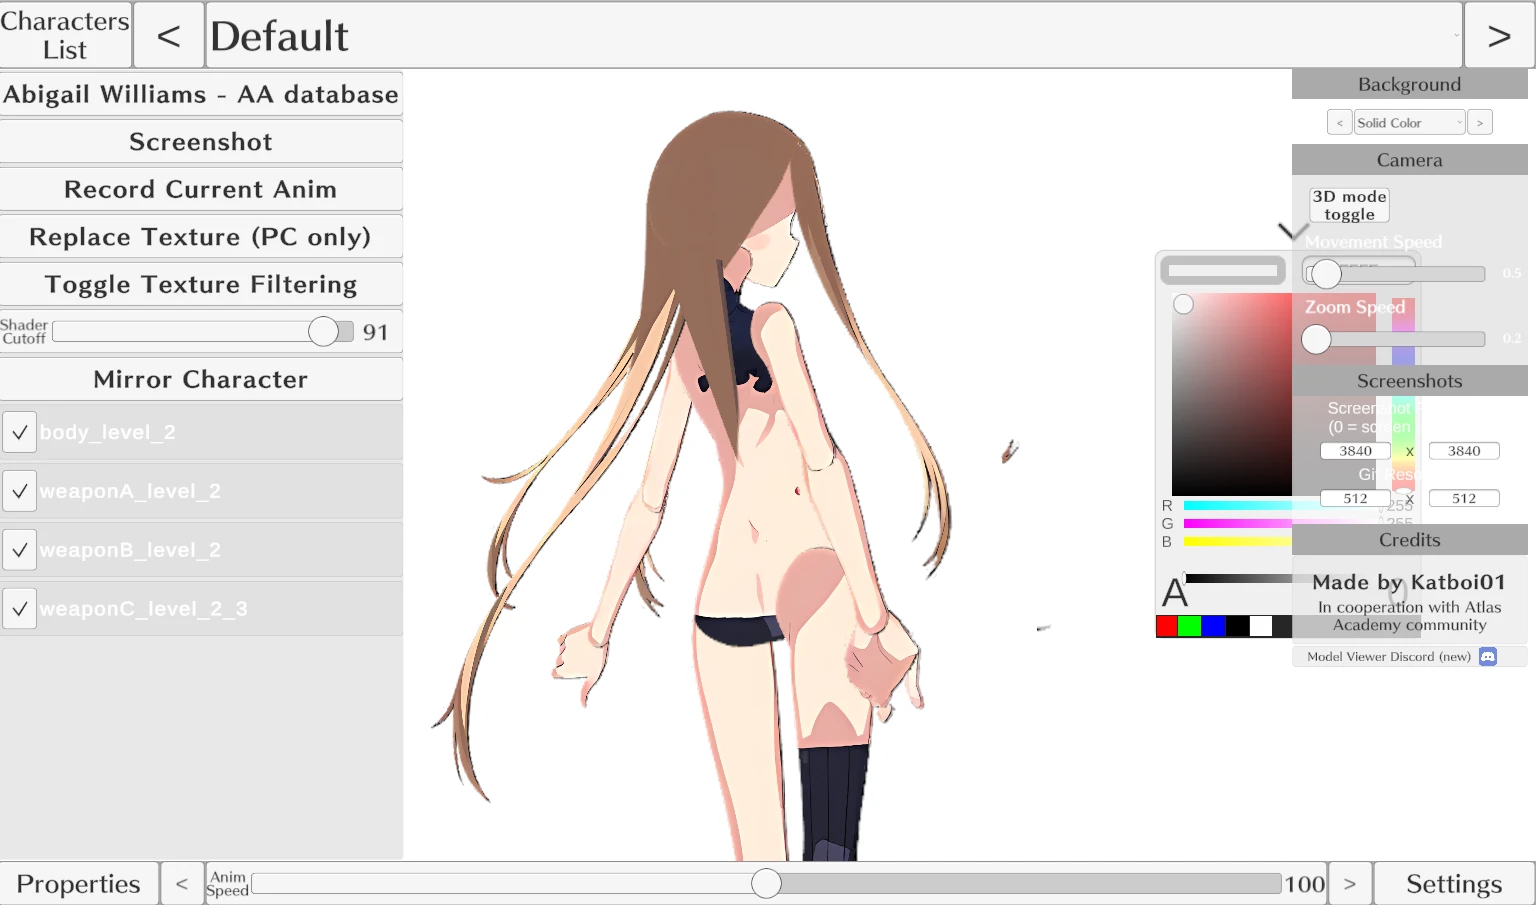Switch to next background type arrow
This screenshot has height=905, width=1536.
pos(1479,123)
